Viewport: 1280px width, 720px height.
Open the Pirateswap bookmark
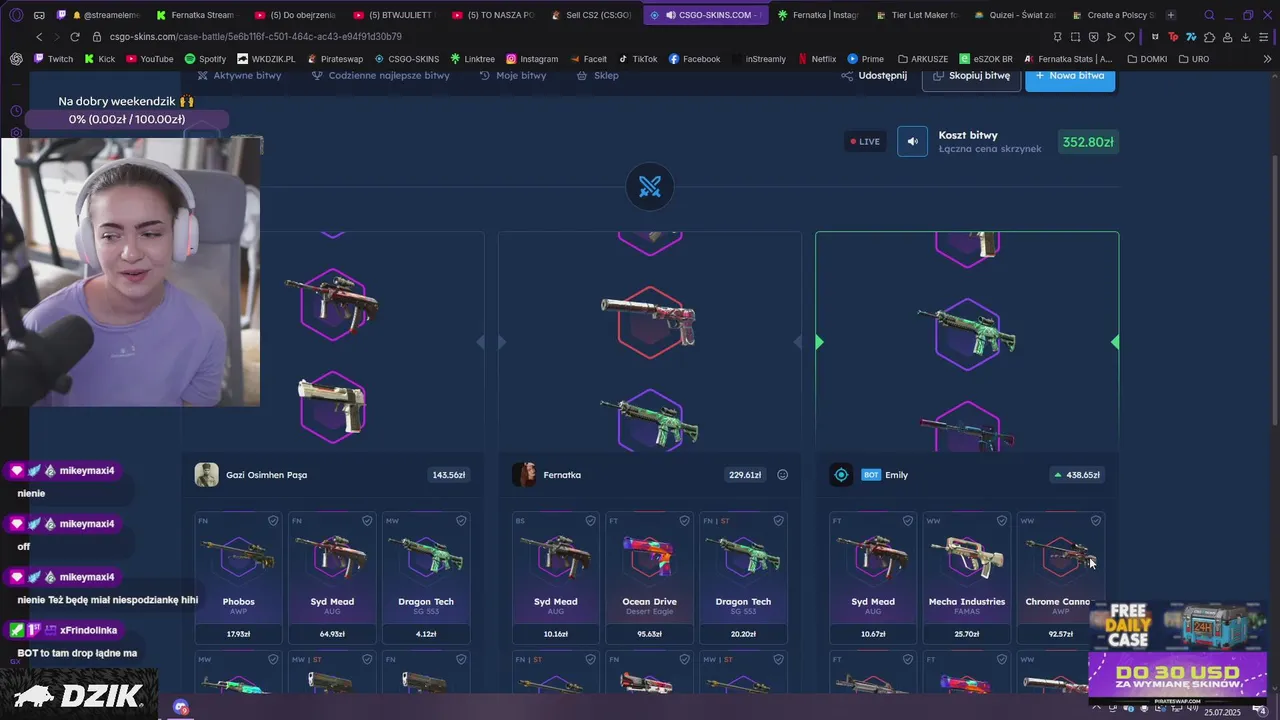click(335, 59)
